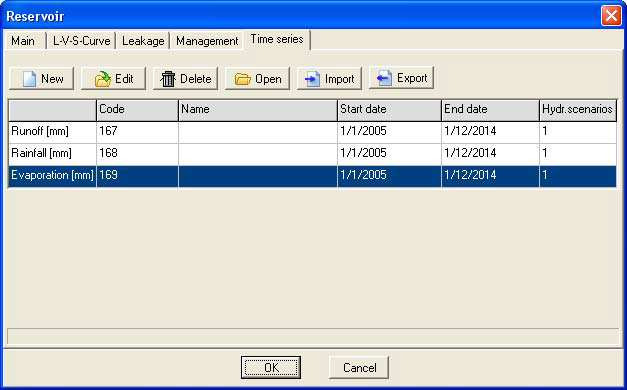Click Hydr.scenarios value for Rainfall row
The width and height of the screenshot is (627, 390).
coord(578,153)
